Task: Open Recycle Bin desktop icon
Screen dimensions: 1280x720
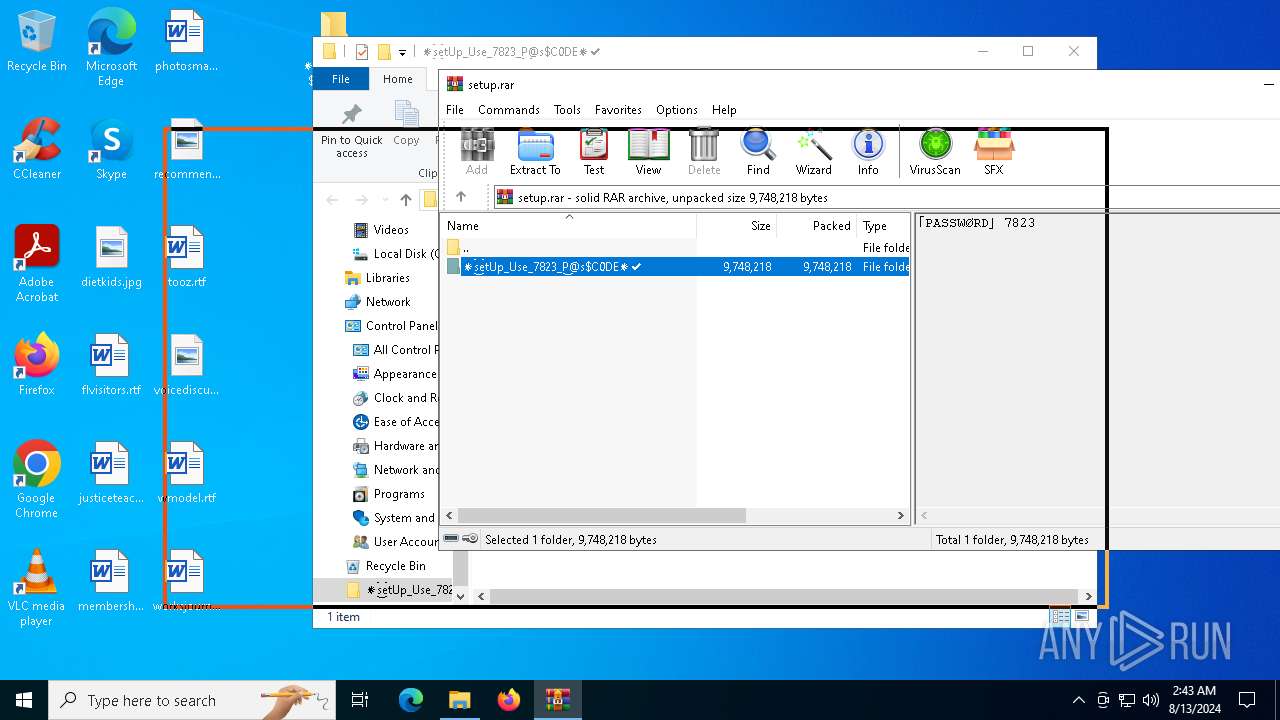Action: pos(37,42)
